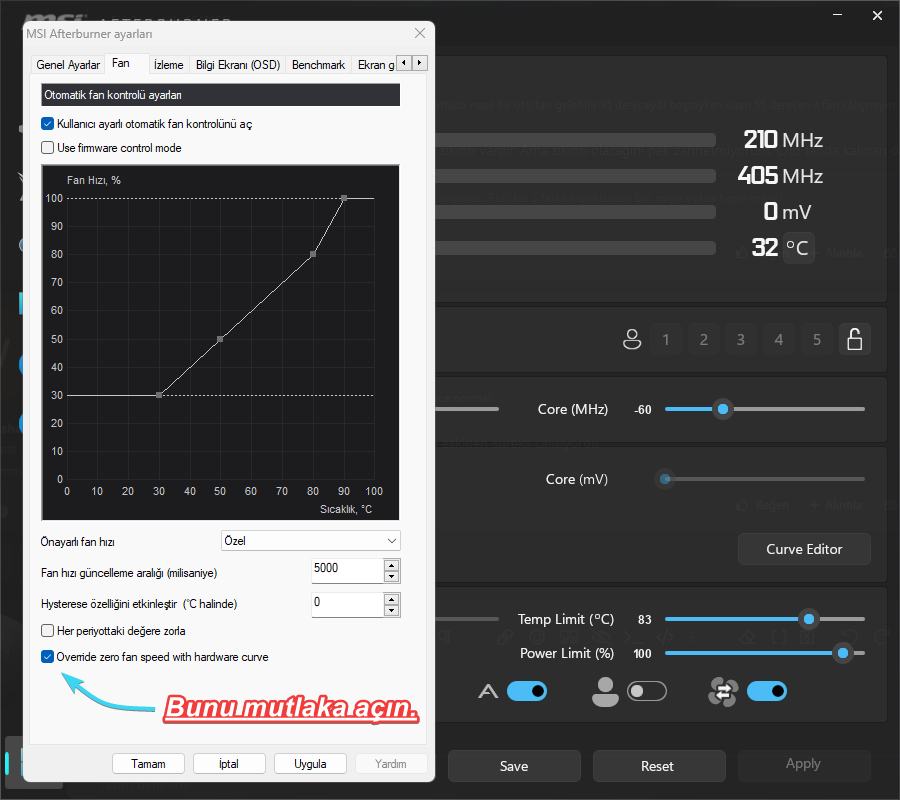Image resolution: width=900 pixels, height=800 pixels.
Task: Switch to the İzleme tab
Action: (168, 65)
